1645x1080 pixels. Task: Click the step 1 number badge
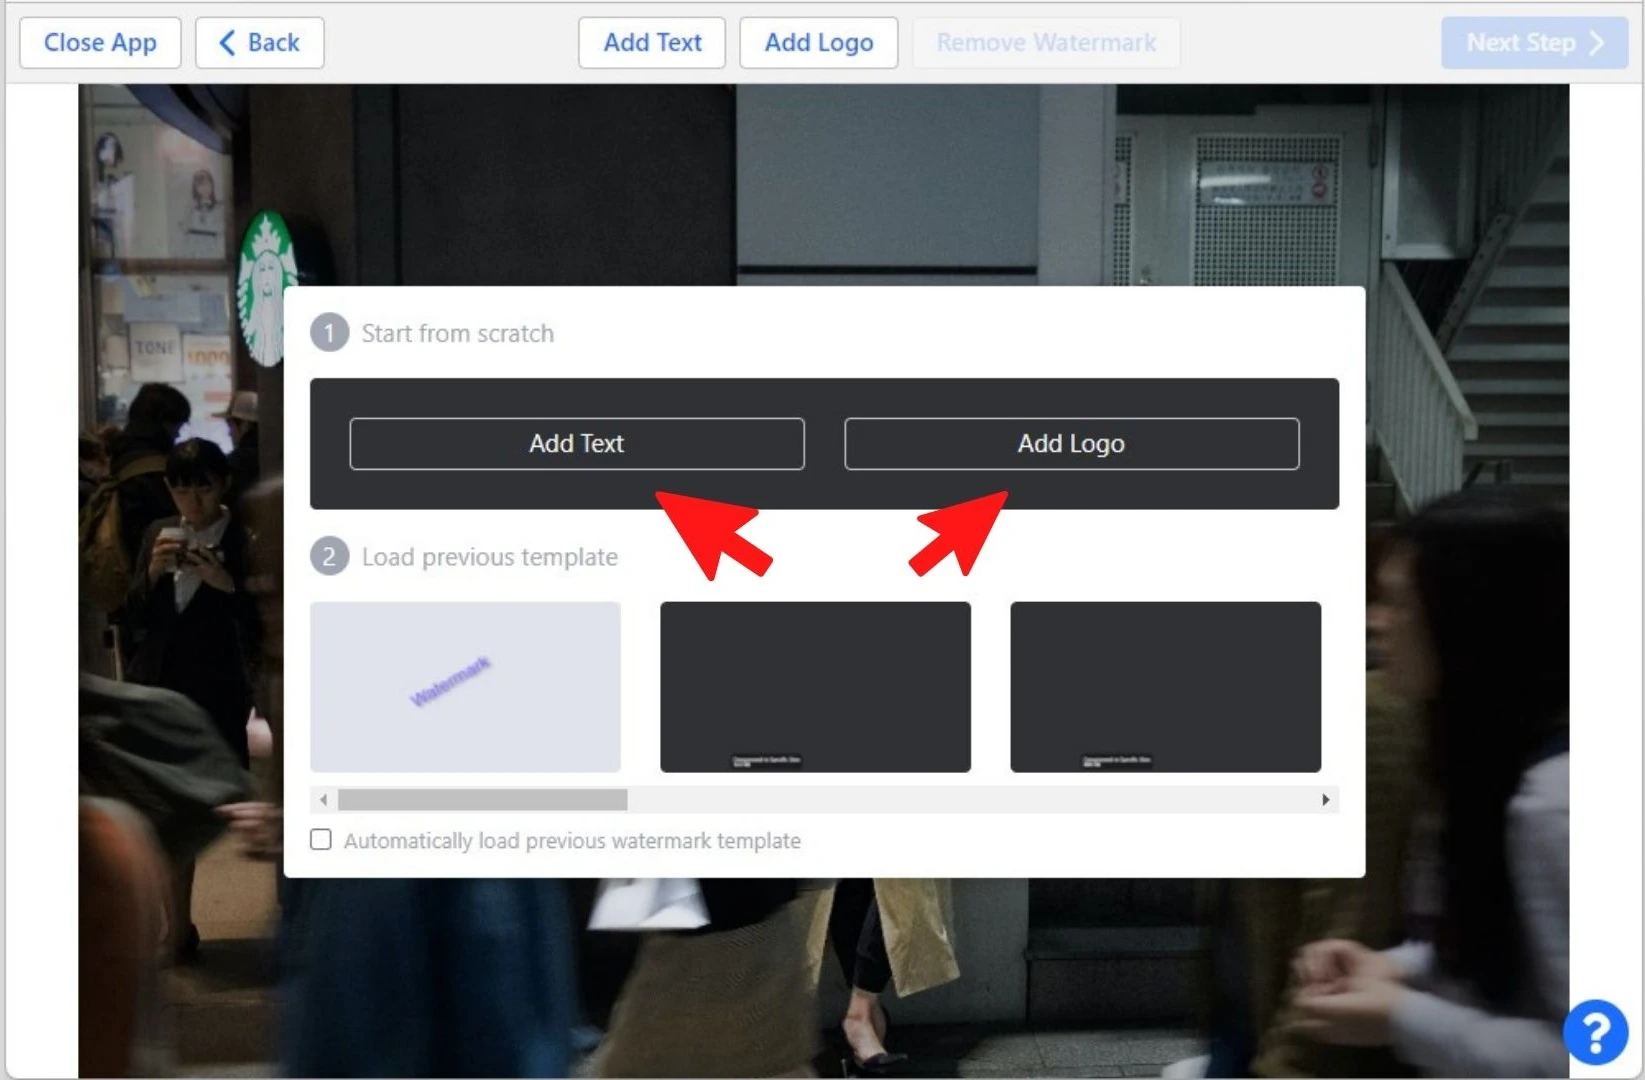(x=329, y=333)
